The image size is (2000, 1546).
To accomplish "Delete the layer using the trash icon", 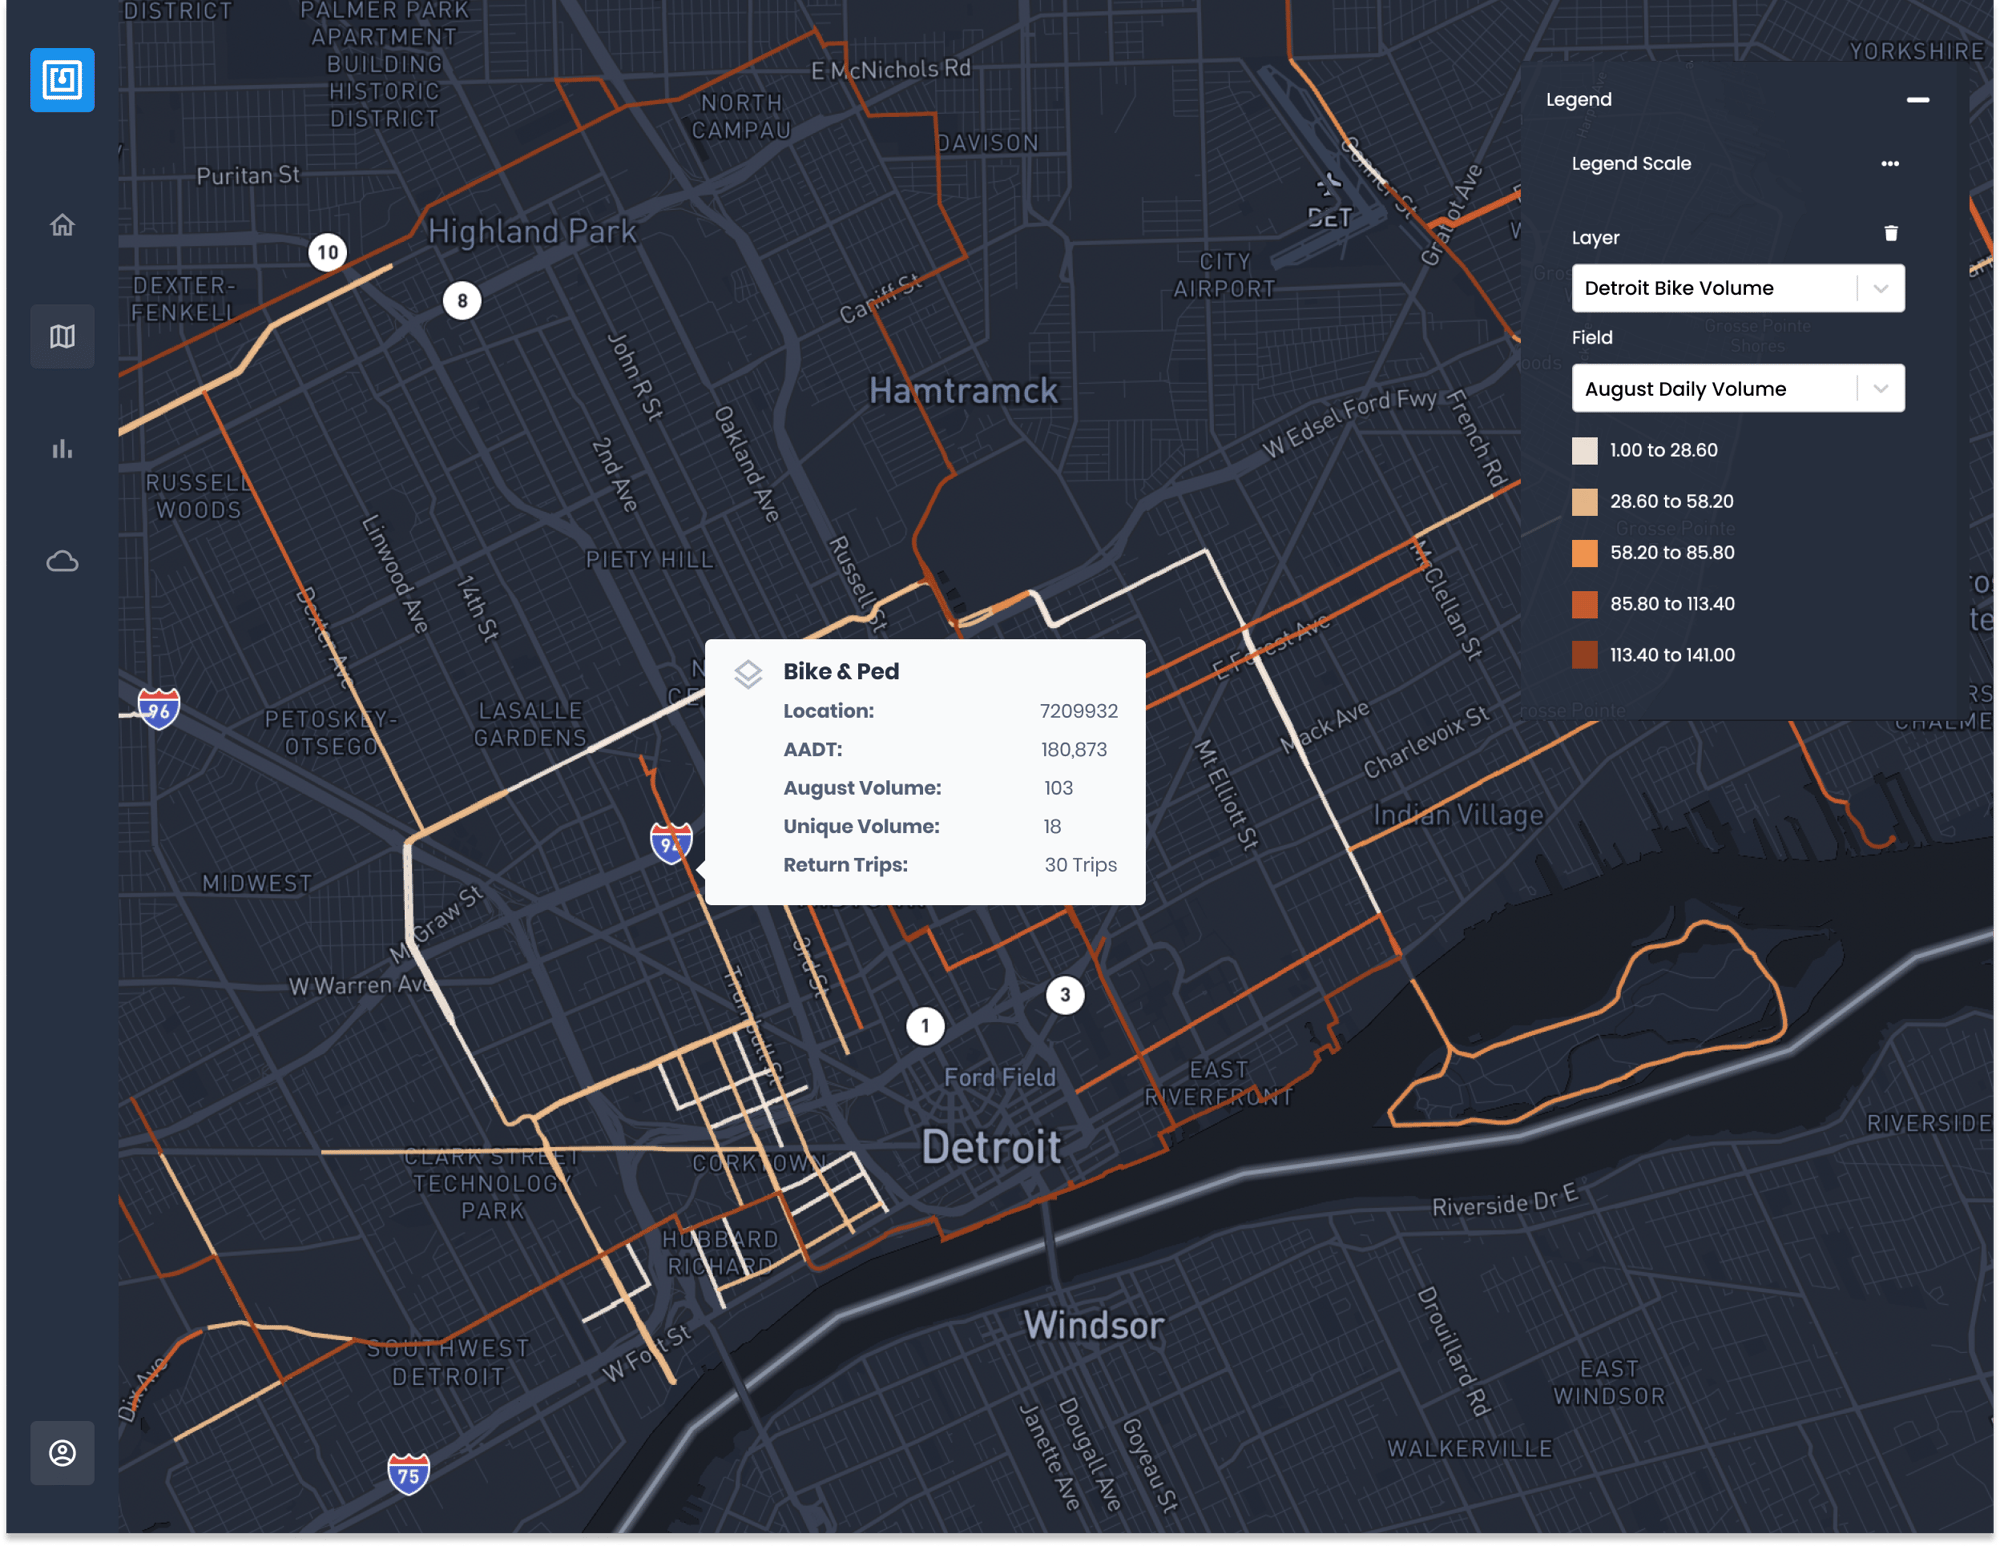I will coord(1892,232).
